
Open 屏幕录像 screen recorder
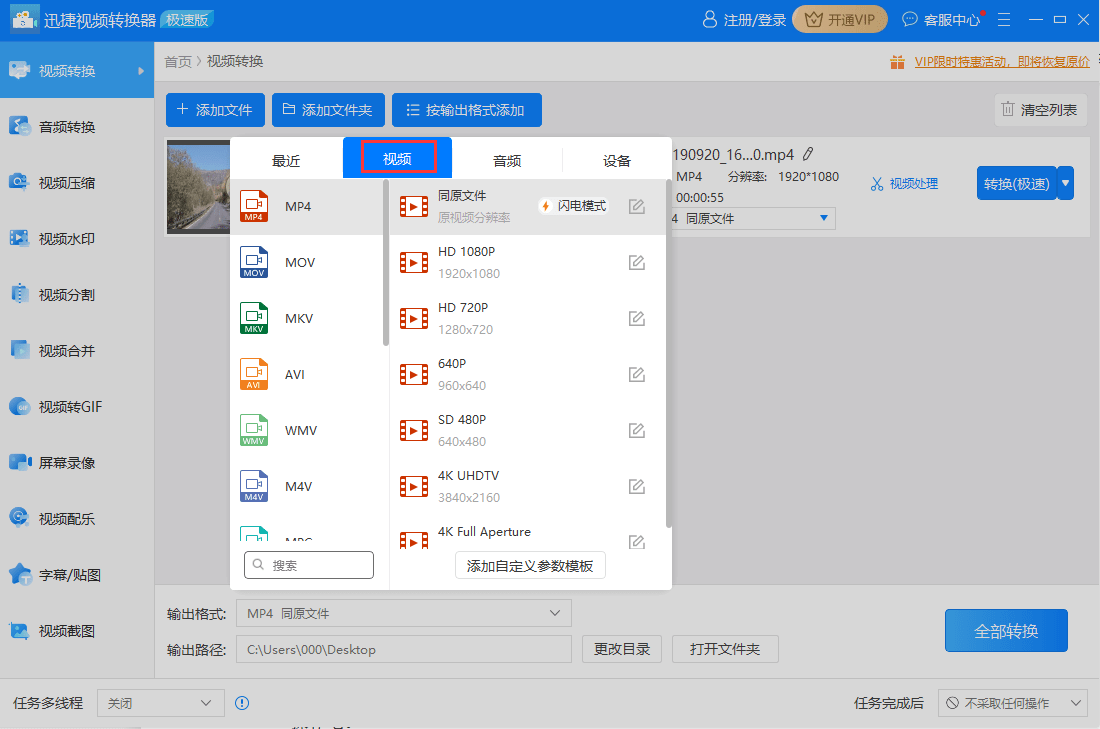(x=76, y=463)
